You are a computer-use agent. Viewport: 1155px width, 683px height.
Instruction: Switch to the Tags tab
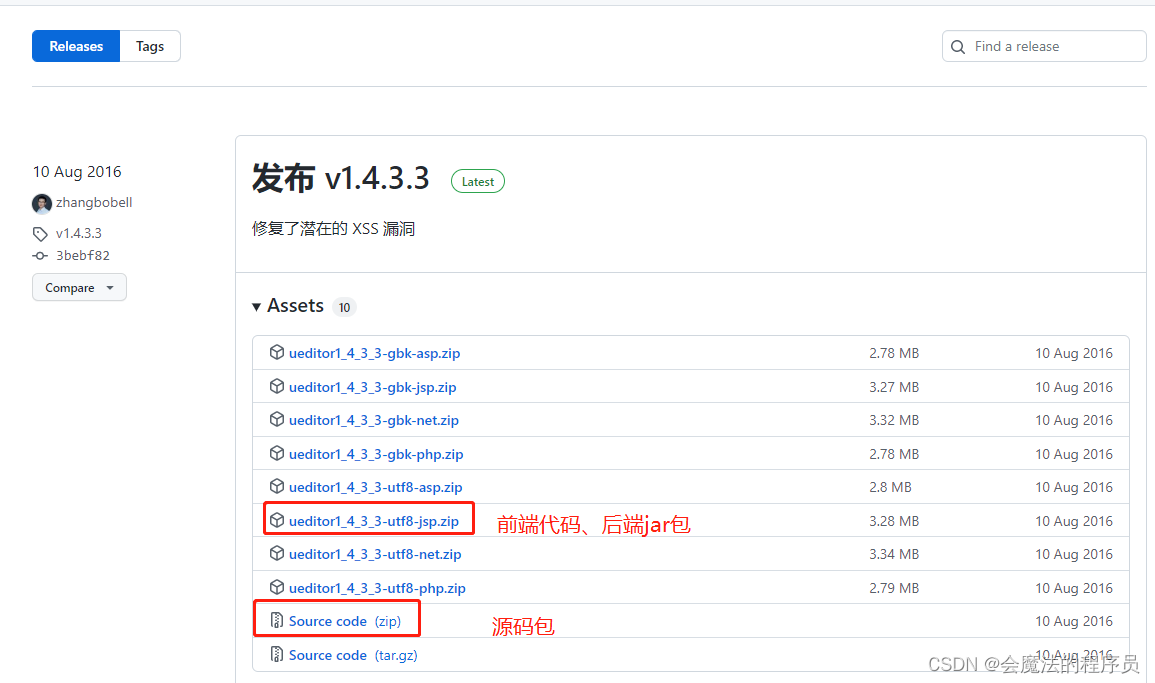pyautogui.click(x=150, y=46)
